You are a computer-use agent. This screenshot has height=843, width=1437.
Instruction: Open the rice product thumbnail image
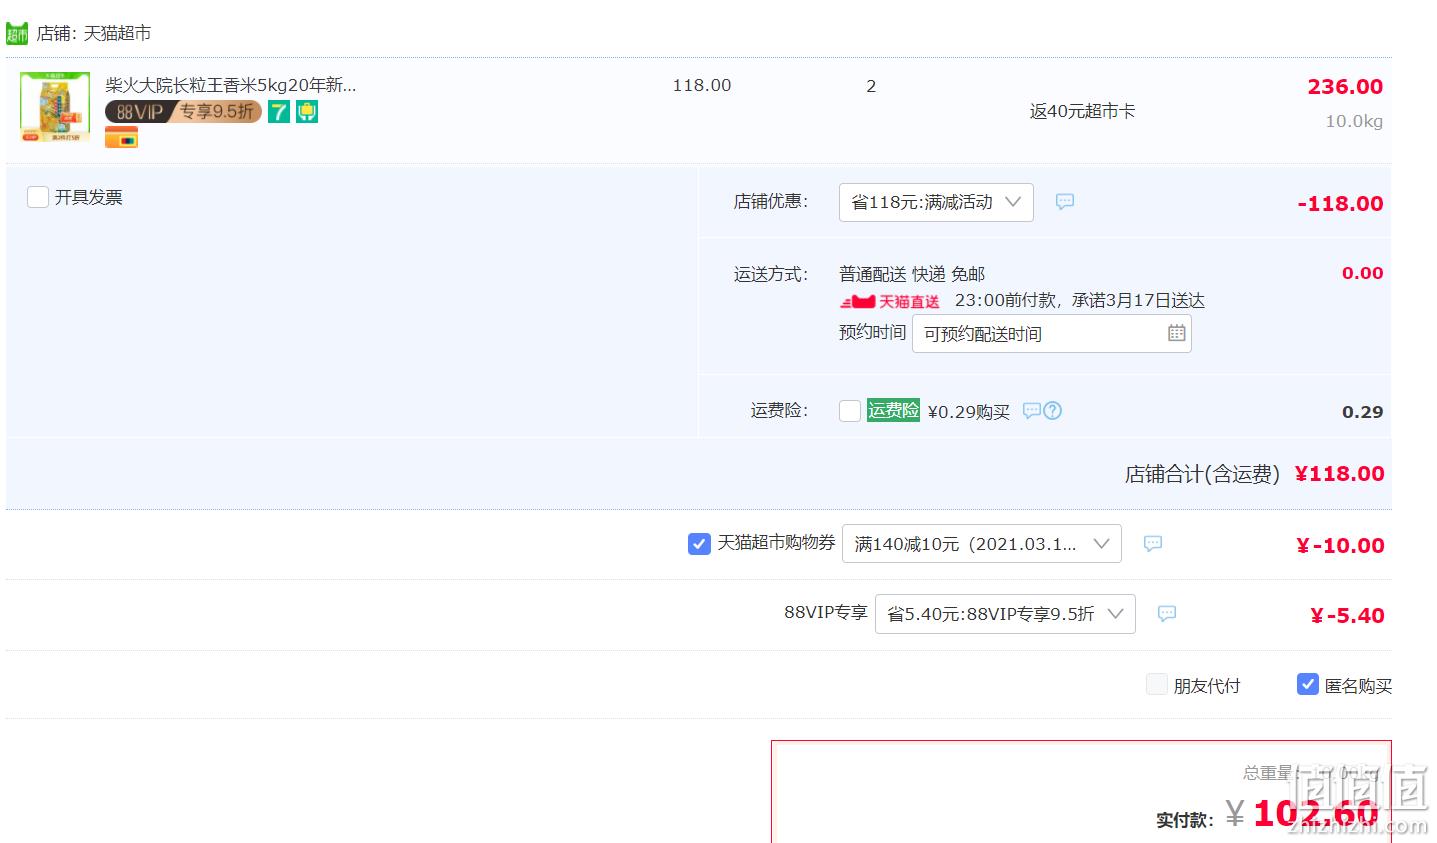(x=55, y=106)
